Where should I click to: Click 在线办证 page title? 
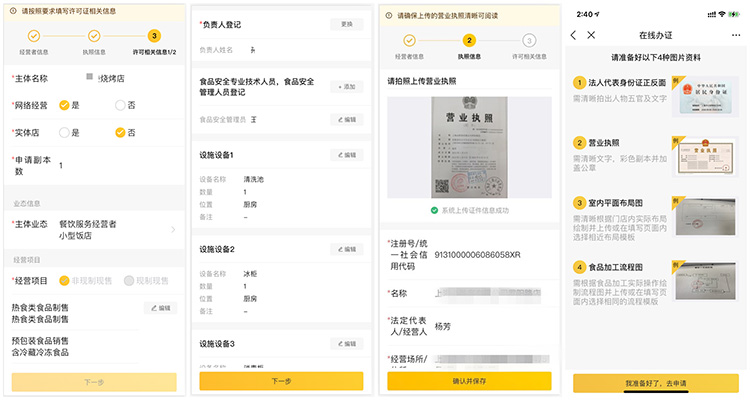click(656, 35)
